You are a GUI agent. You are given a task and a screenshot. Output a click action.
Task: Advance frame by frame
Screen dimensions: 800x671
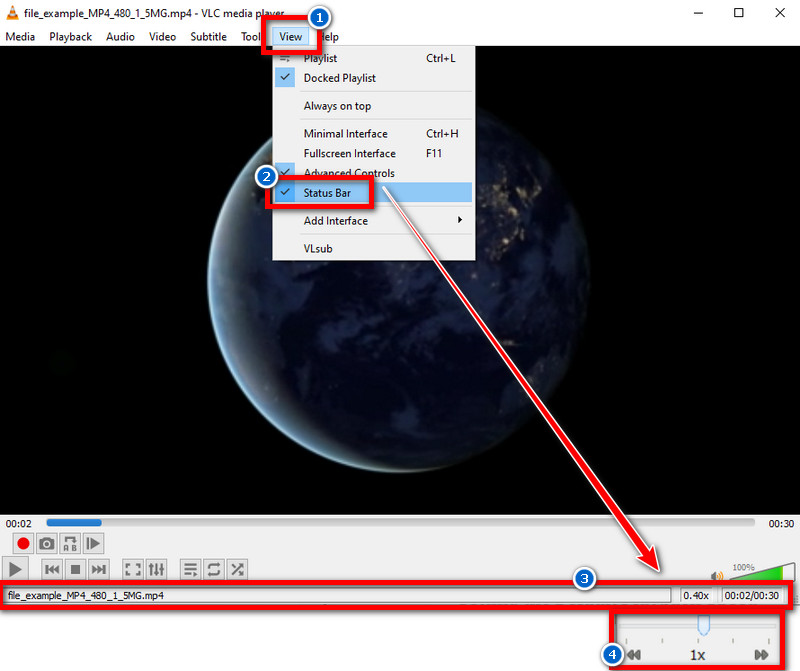click(93, 543)
